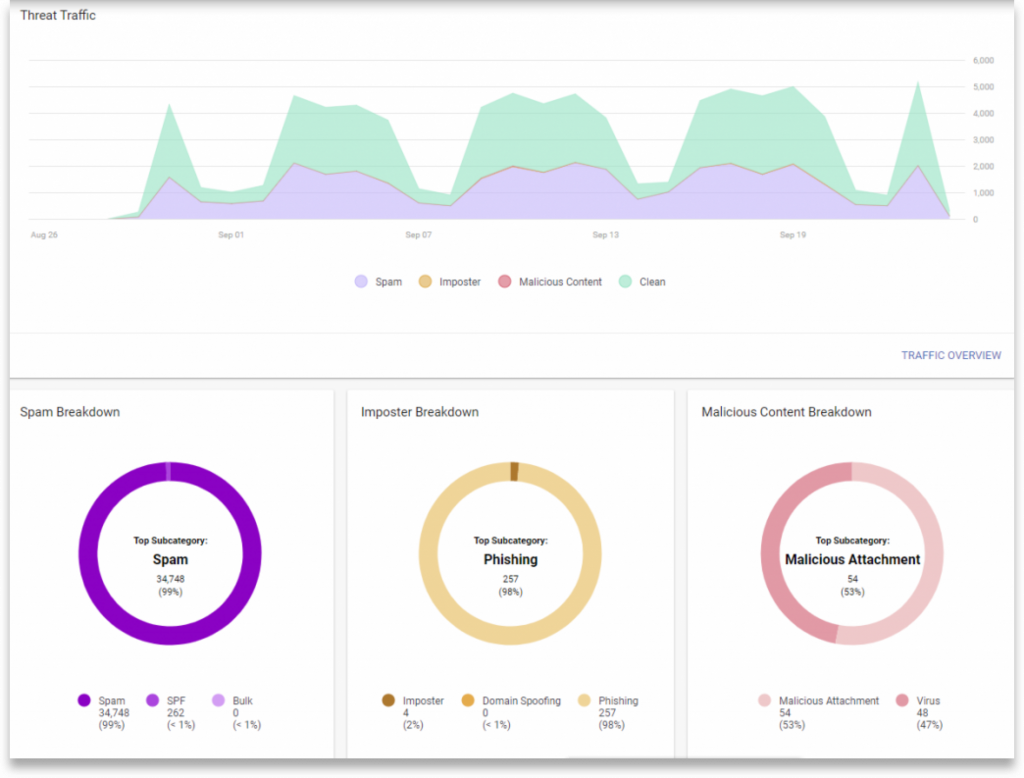This screenshot has height=778, width=1024.
Task: Click the Sep 19 axis date label
Action: coord(793,235)
